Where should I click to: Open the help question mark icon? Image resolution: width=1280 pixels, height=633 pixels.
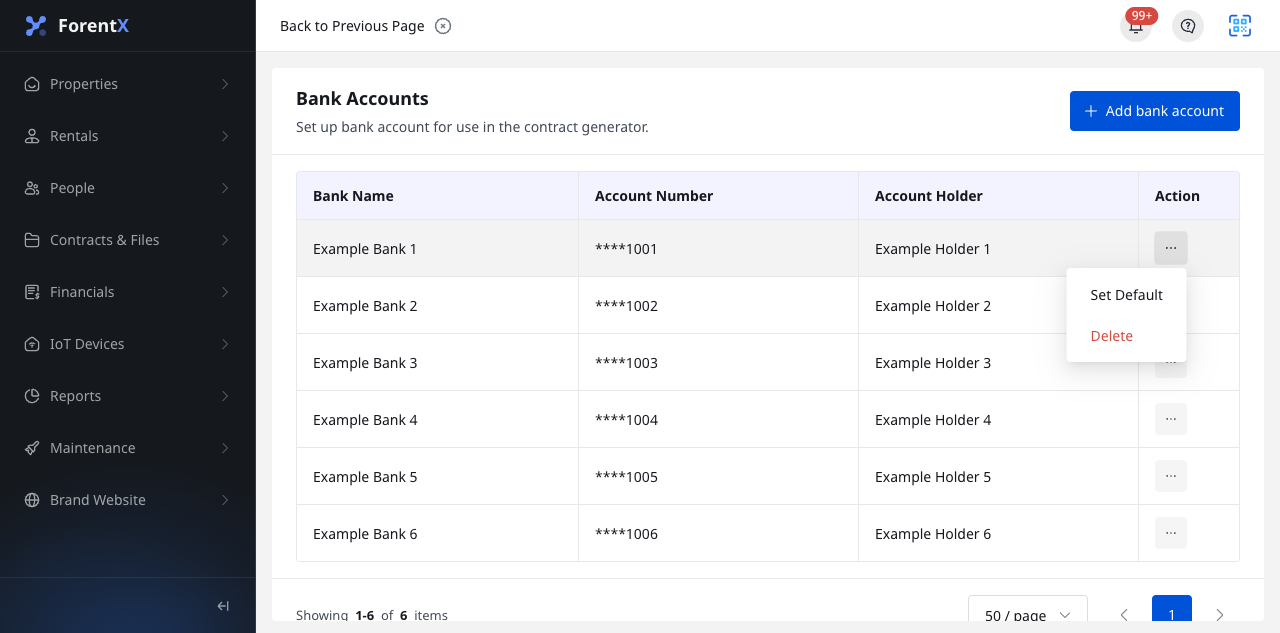[x=1188, y=26]
